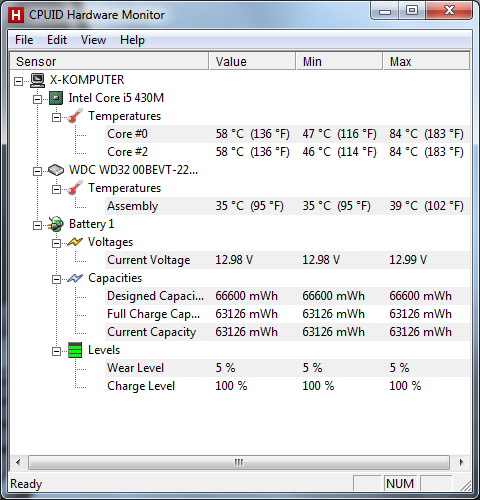Collapse the Levels group expander

coord(57,351)
